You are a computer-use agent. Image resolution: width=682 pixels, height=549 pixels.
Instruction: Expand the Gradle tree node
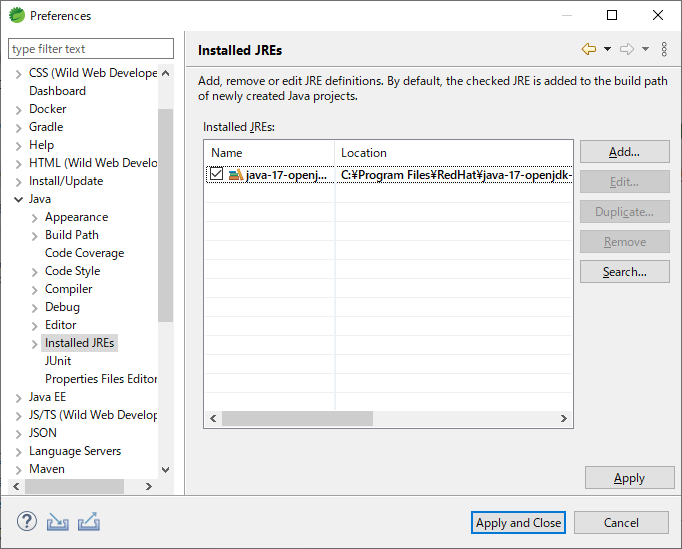tap(18, 128)
